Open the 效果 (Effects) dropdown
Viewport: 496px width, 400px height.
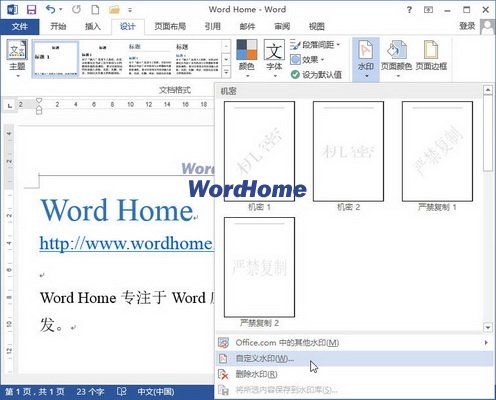tap(307, 60)
